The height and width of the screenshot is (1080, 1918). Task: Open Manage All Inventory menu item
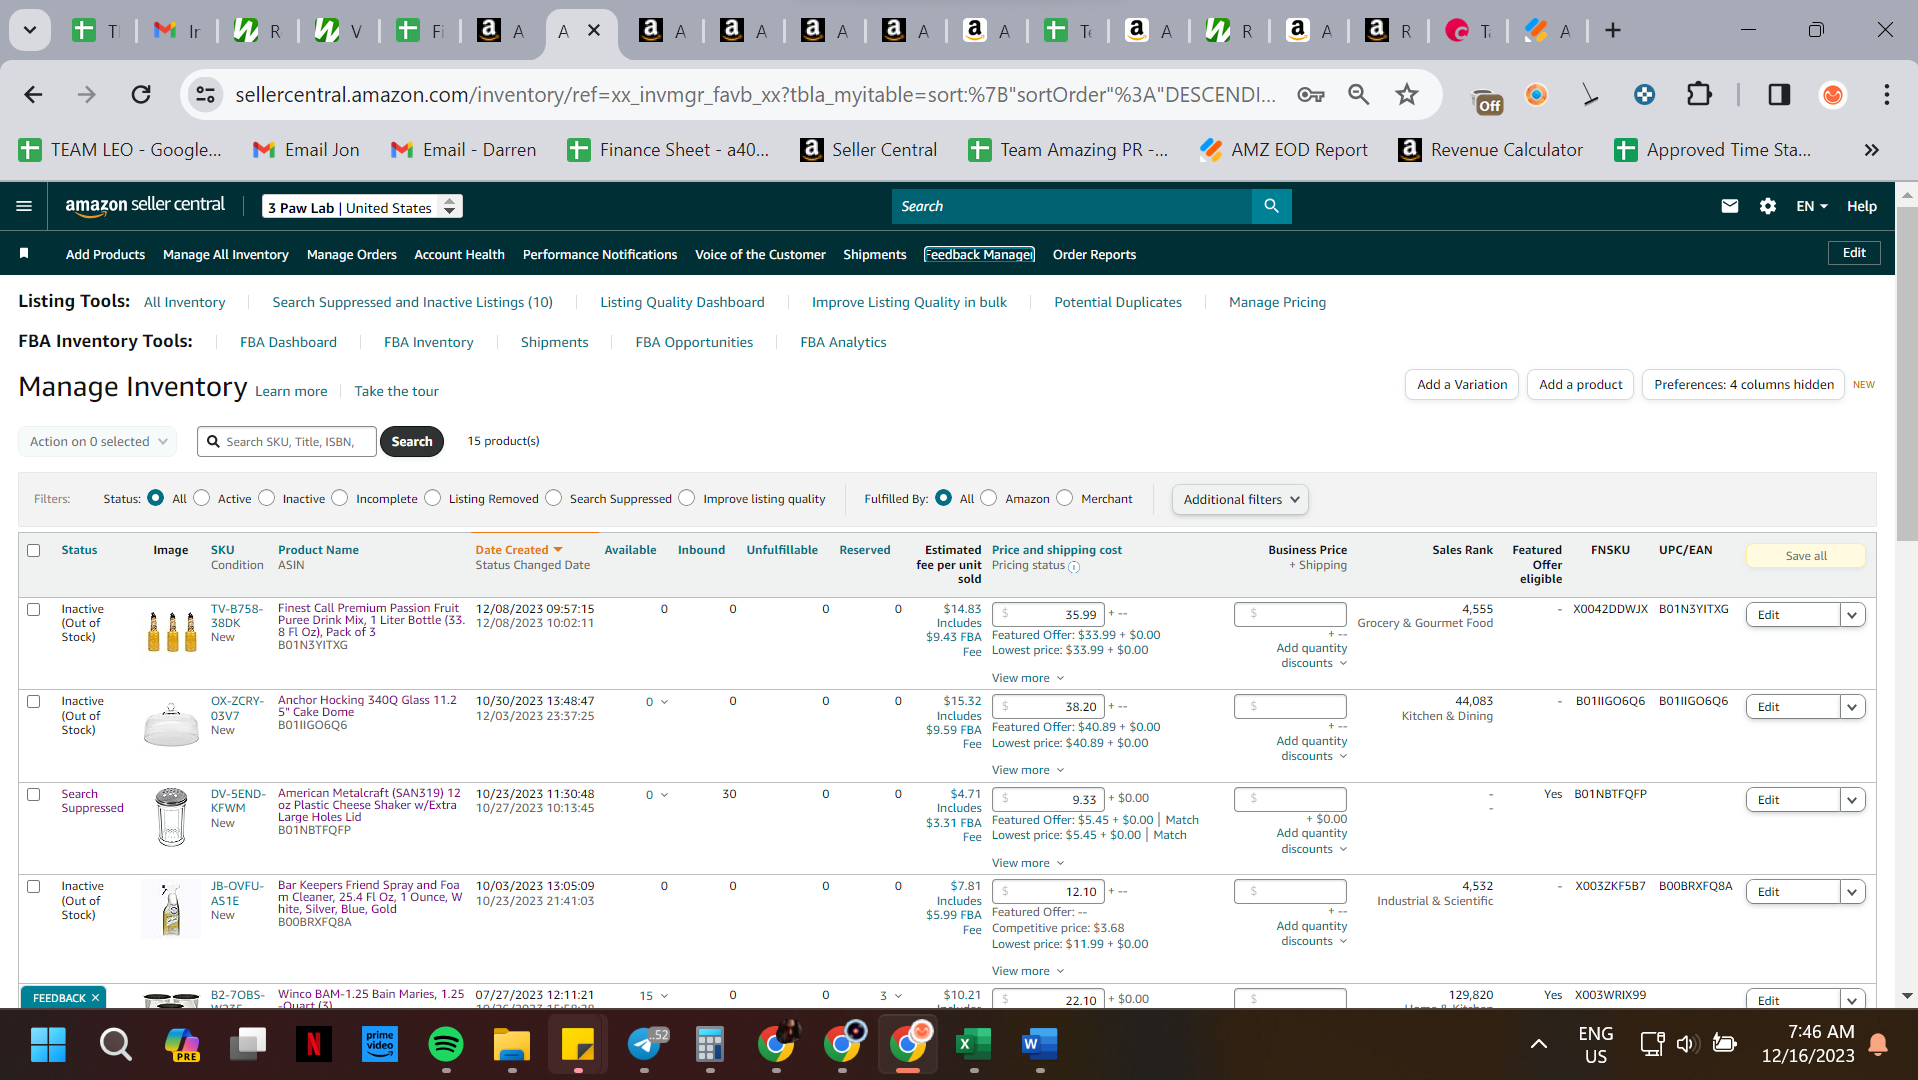click(226, 254)
